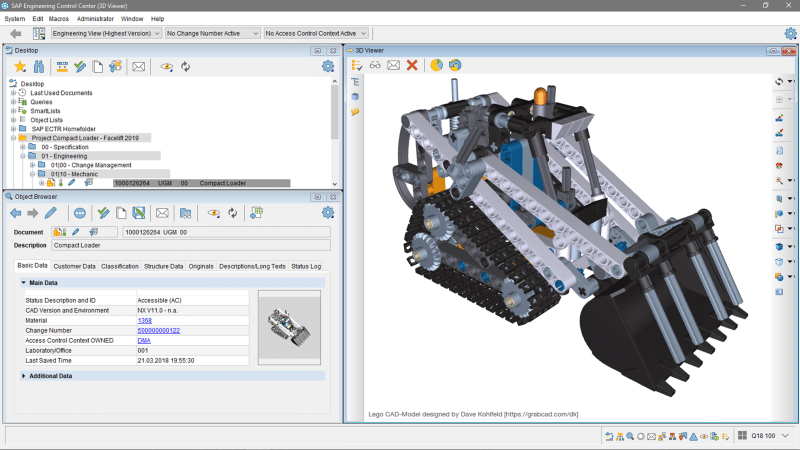Viewport: 800px width, 450px height.
Task: Switch to the Customer Data tab
Action: click(74, 266)
